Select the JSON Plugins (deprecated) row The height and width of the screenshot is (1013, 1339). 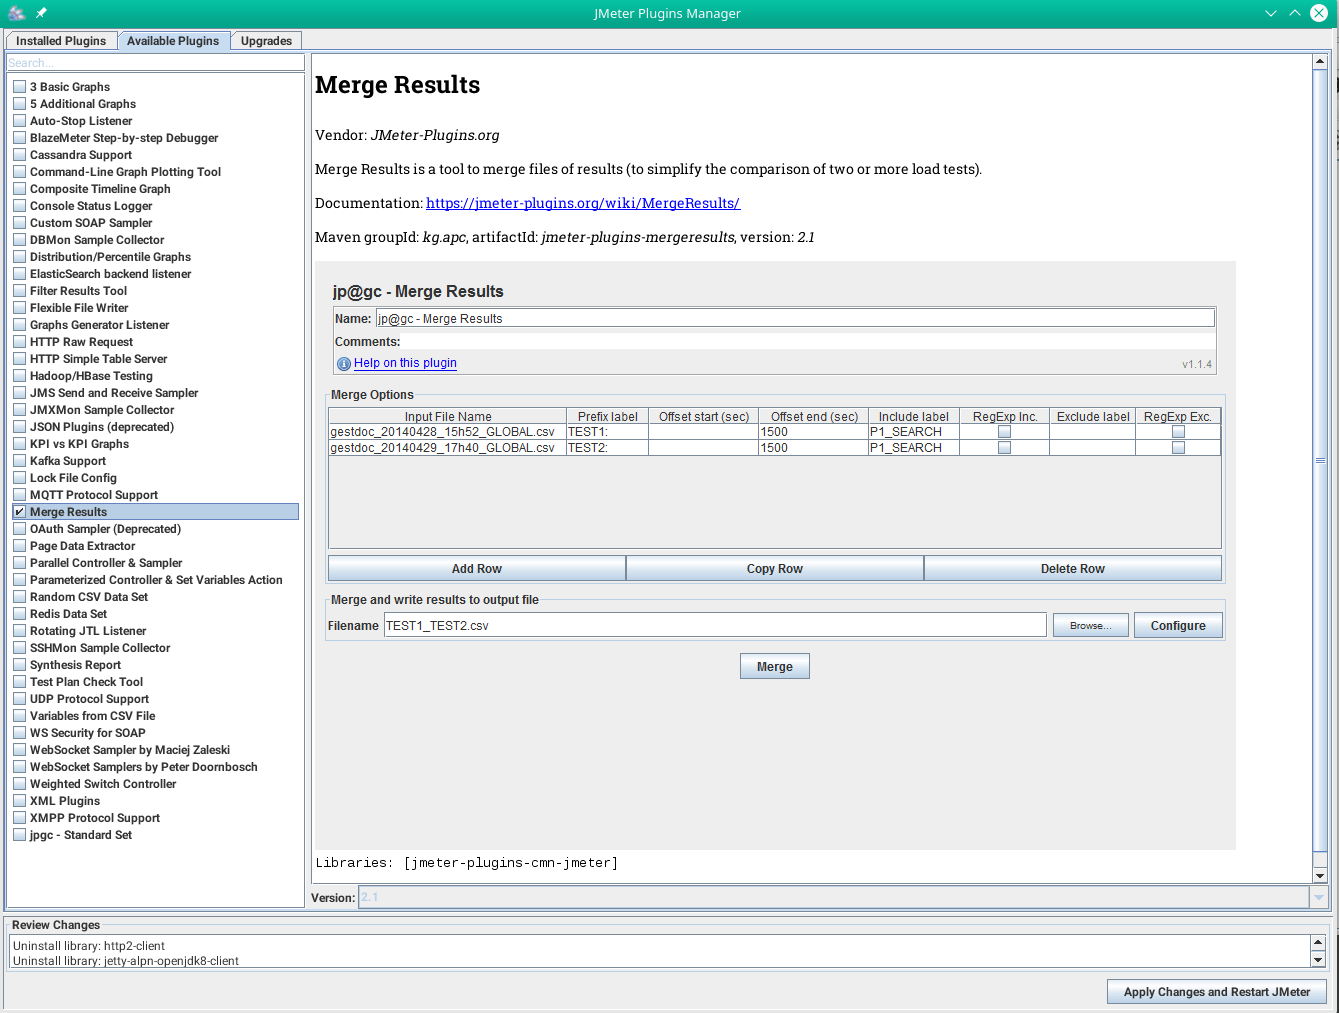pyautogui.click(x=155, y=427)
